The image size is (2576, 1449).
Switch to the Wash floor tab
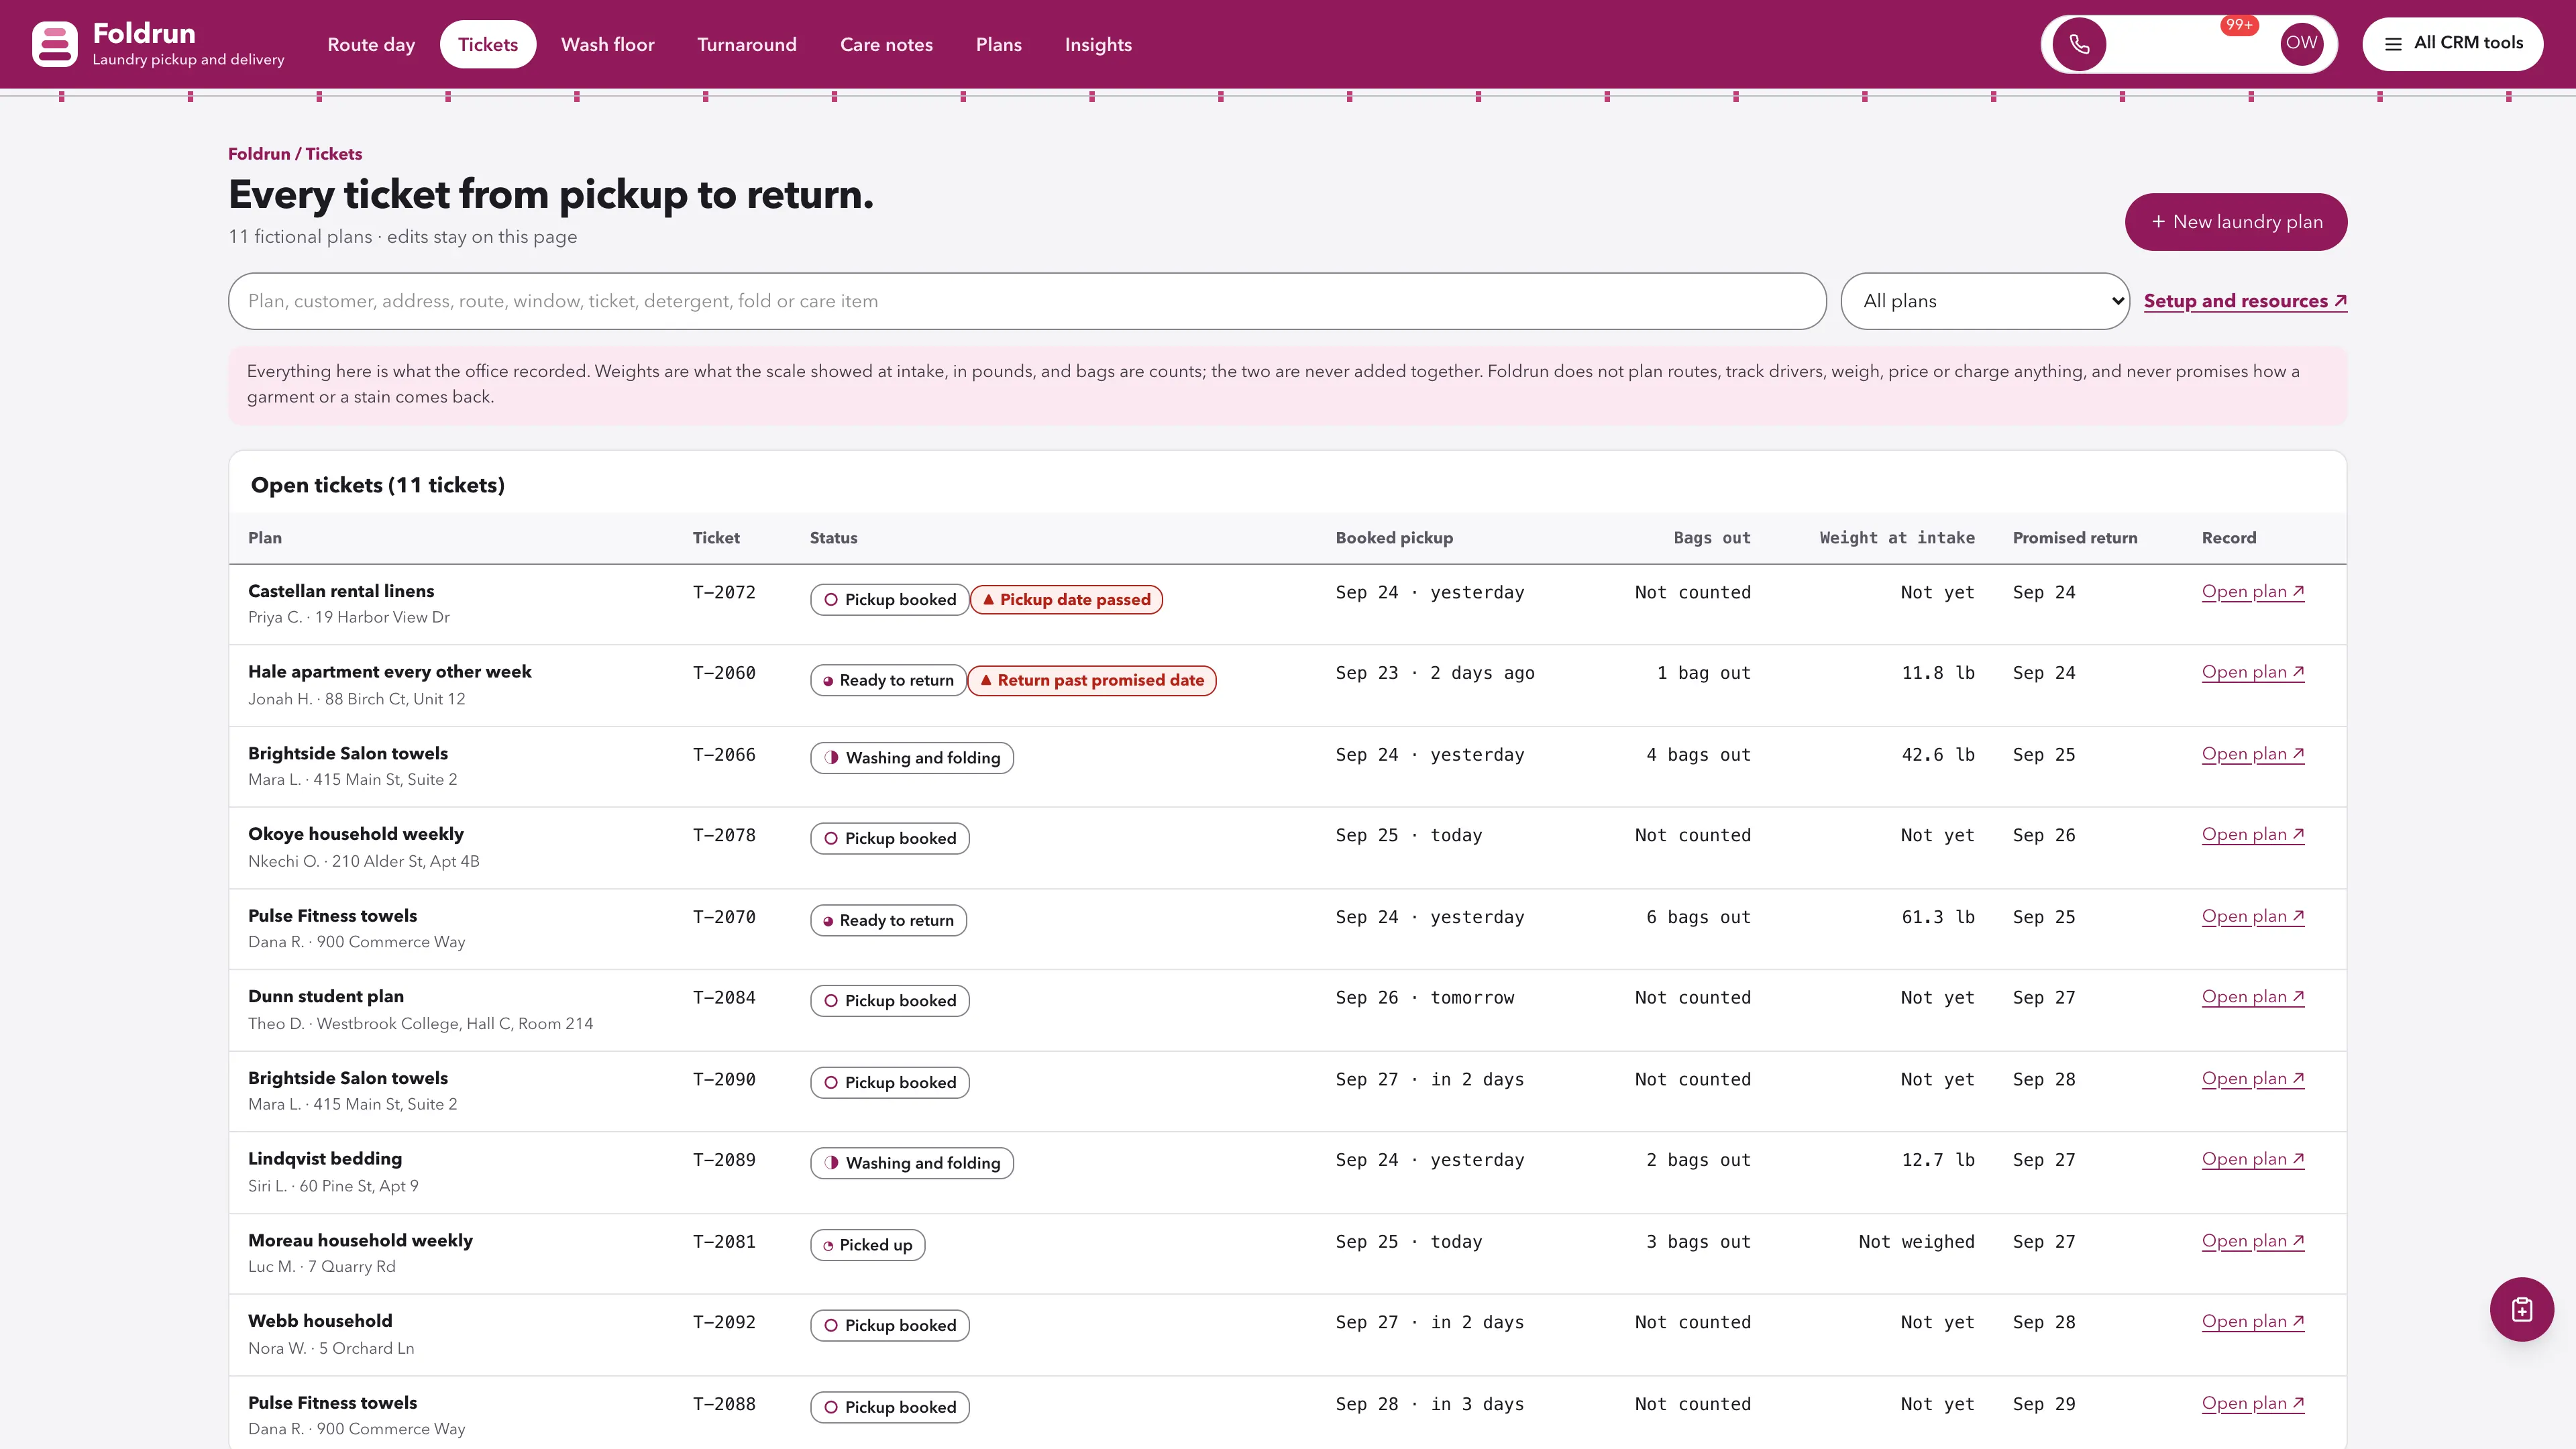pos(607,45)
